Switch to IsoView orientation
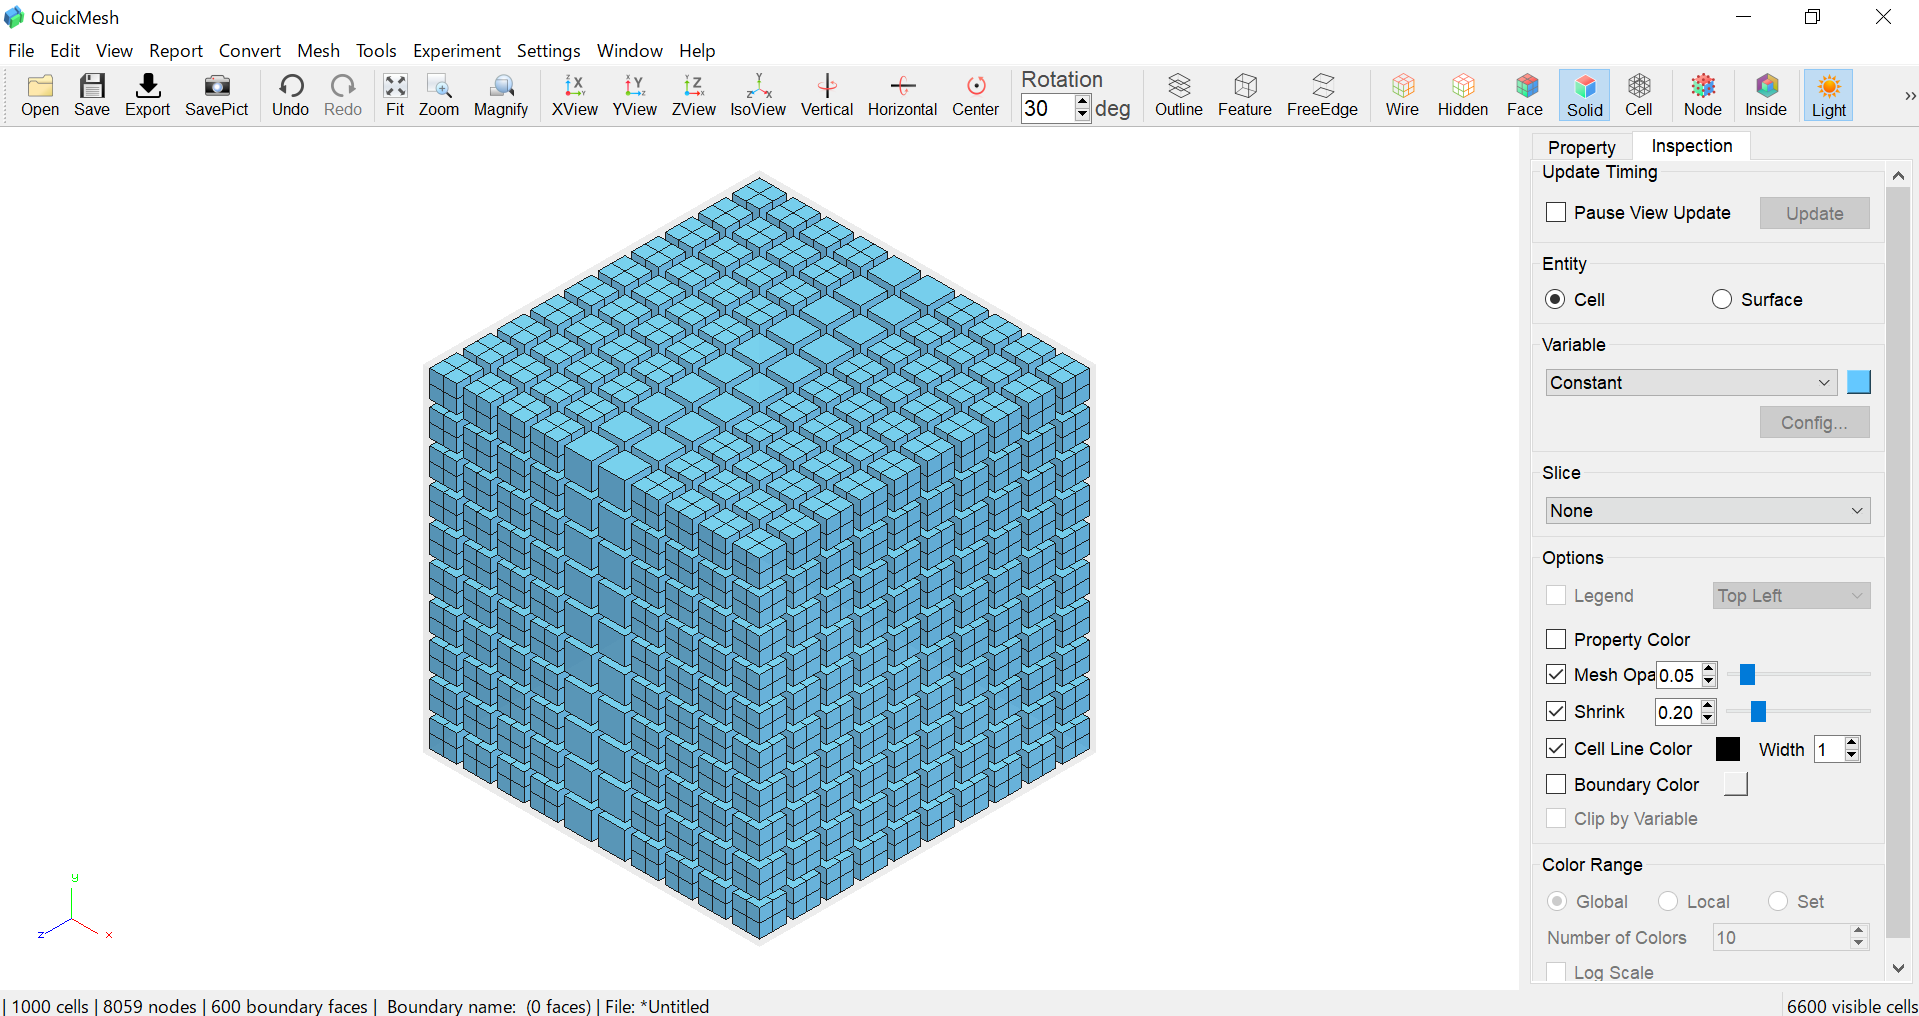1919x1016 pixels. (758, 96)
